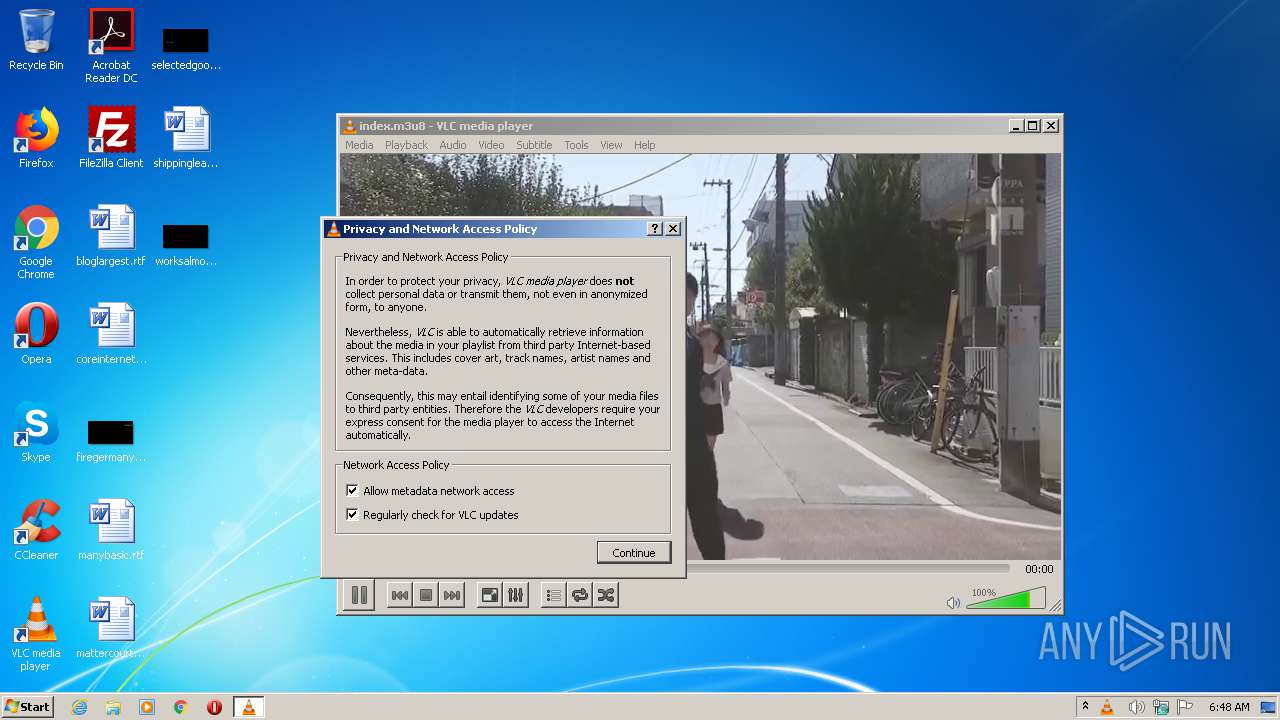Open Windows Media Player taskbar icon

[x=147, y=707]
